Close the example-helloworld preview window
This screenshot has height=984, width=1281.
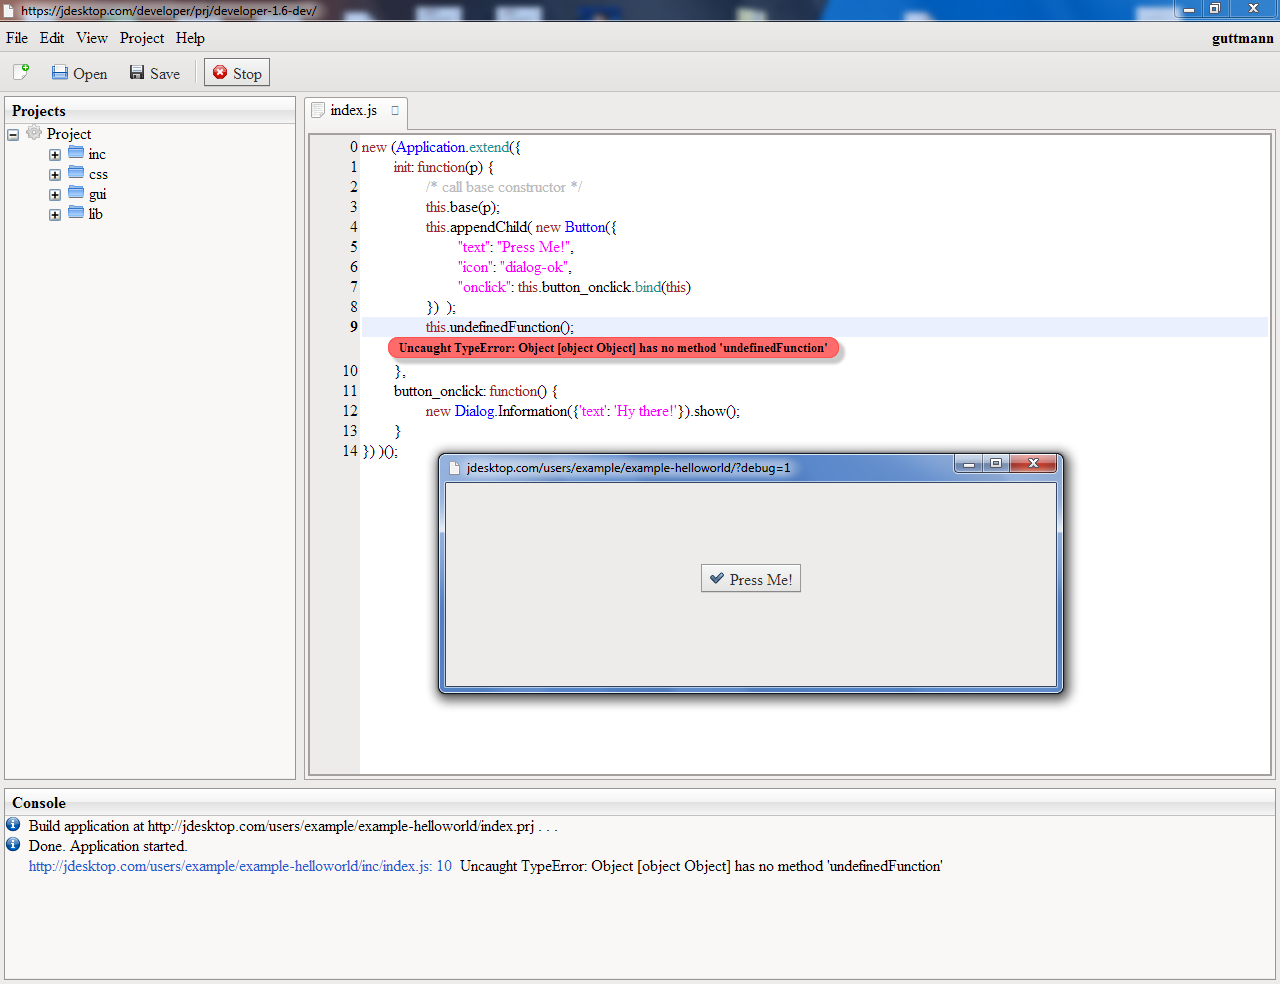pyautogui.click(x=1033, y=463)
